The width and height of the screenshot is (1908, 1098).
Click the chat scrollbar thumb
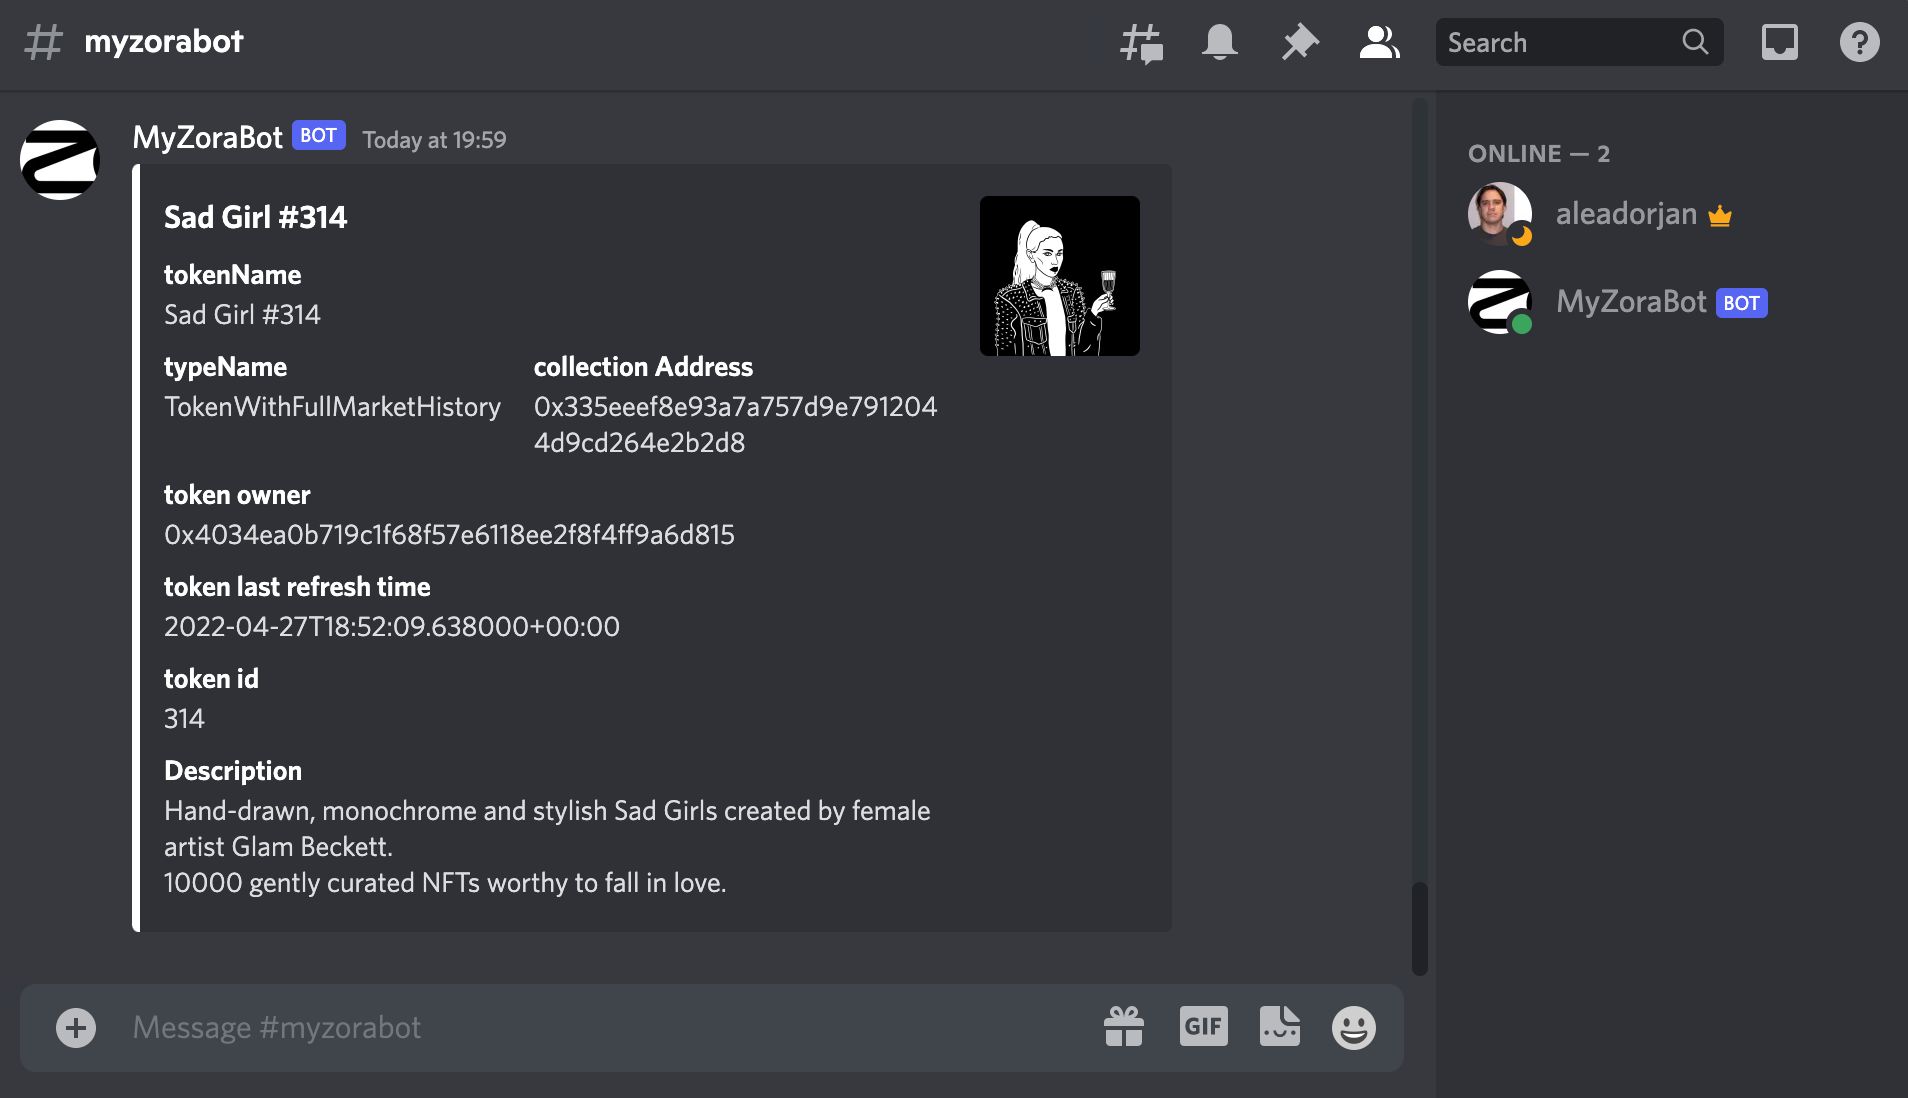coord(1420,928)
